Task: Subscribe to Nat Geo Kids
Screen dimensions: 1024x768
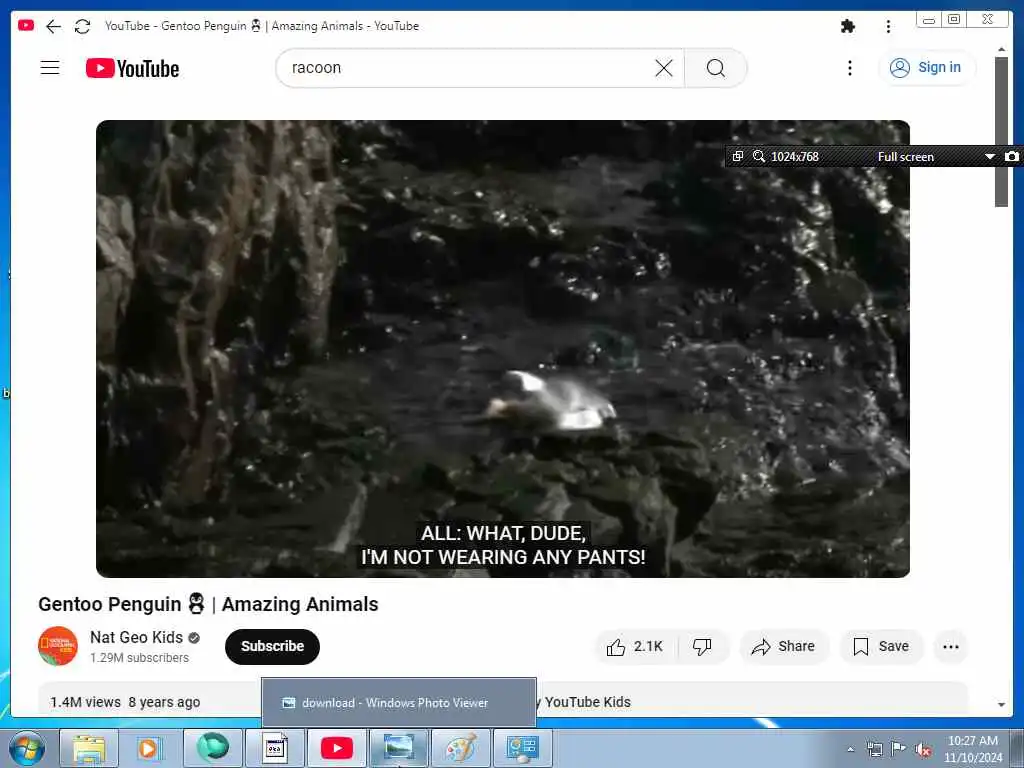Action: tap(272, 647)
